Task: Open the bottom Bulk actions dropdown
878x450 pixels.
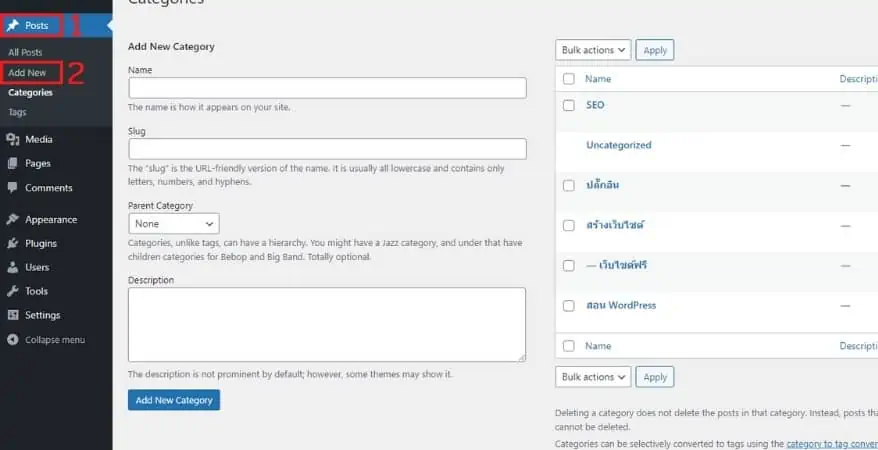Action: (593, 377)
